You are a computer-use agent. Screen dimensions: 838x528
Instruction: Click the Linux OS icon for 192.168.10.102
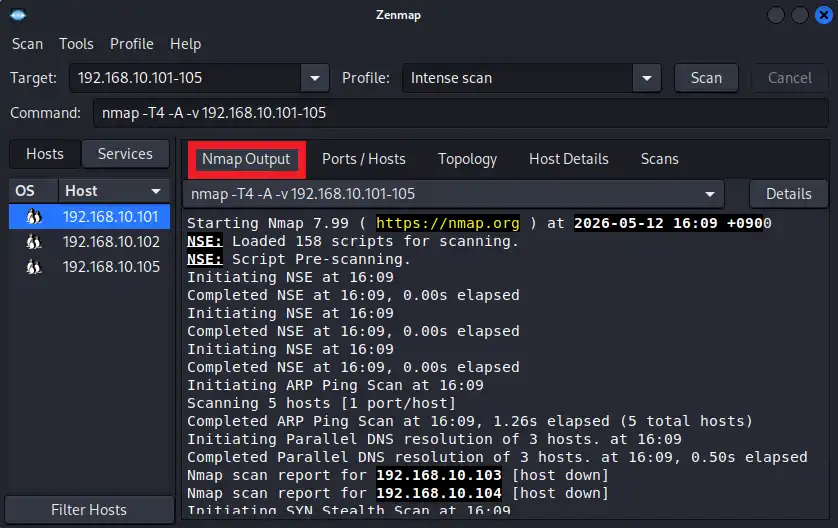[34, 242]
